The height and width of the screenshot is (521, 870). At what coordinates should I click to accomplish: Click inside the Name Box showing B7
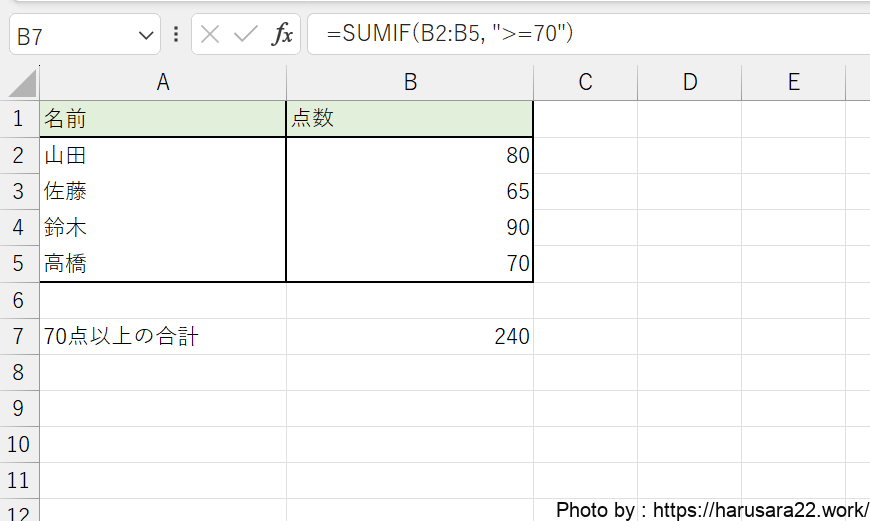[70, 36]
